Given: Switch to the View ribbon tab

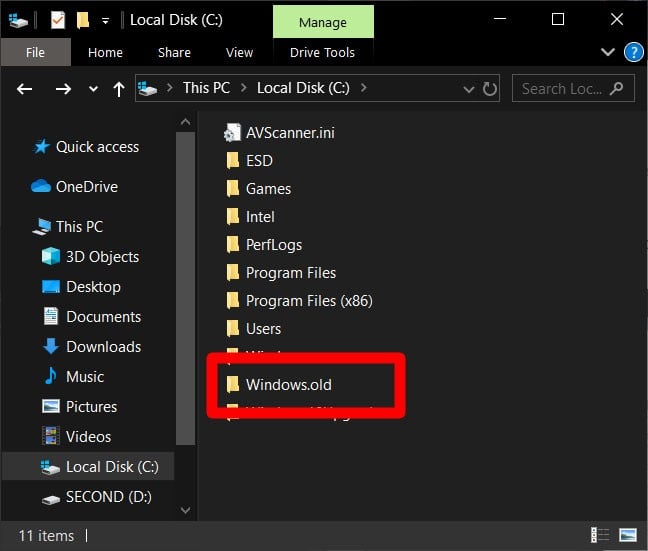Looking at the screenshot, I should [239, 52].
